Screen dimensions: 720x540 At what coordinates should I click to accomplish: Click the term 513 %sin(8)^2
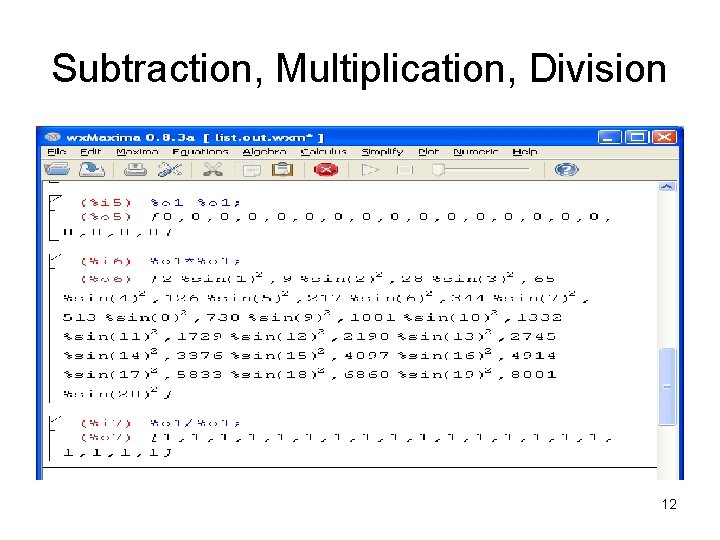coord(125,316)
